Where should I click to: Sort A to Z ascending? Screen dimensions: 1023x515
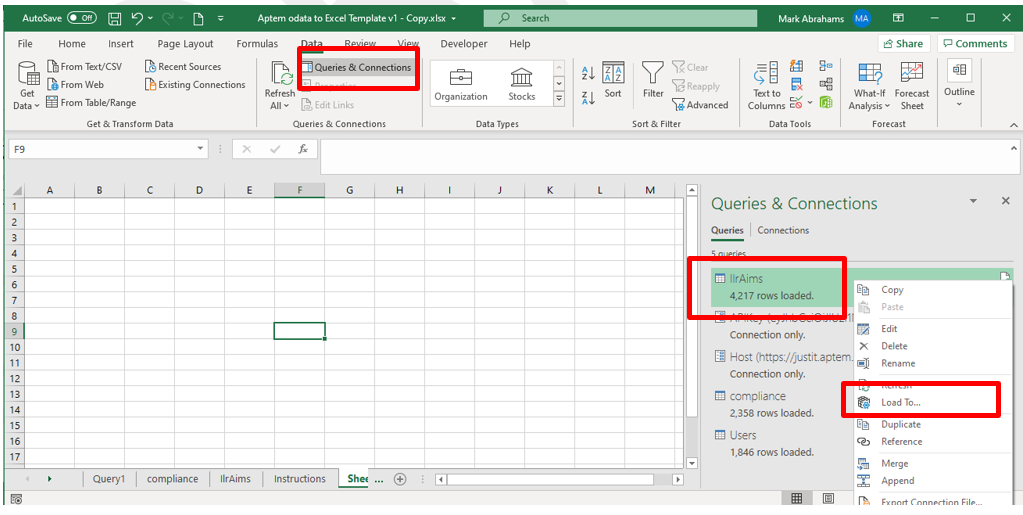point(588,73)
